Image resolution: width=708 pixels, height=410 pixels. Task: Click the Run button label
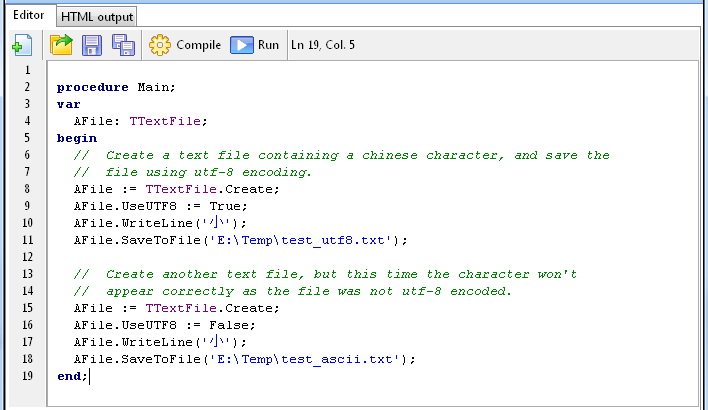(268, 45)
